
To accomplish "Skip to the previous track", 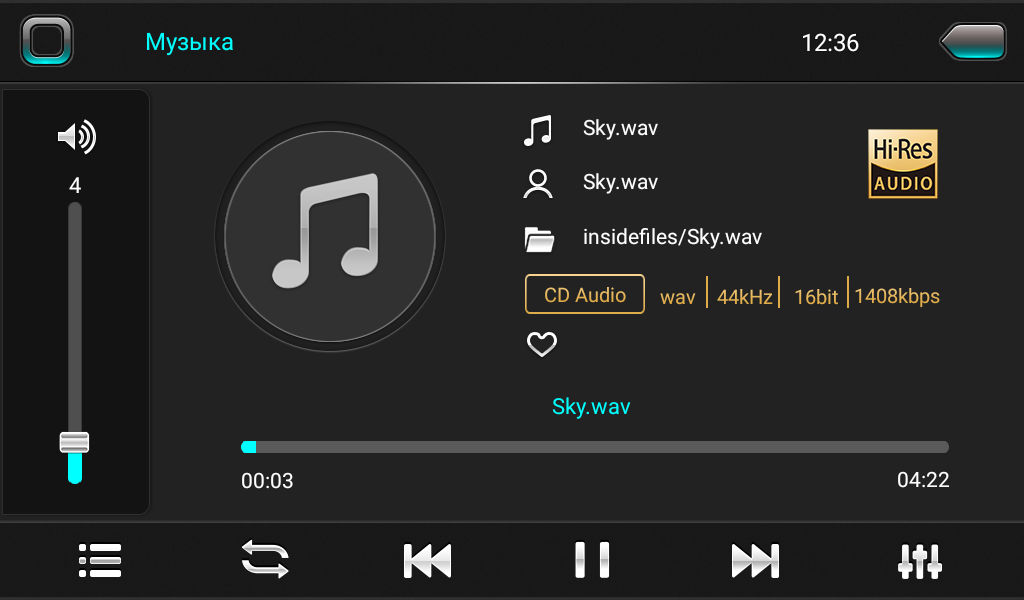I will [427, 561].
